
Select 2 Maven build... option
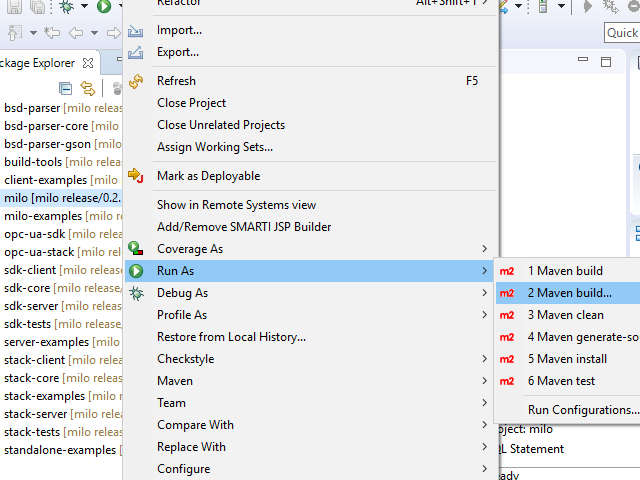pyautogui.click(x=569, y=293)
